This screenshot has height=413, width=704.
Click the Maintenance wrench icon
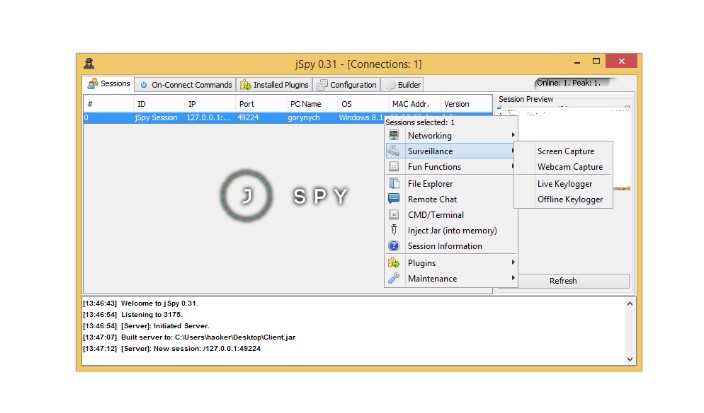point(394,278)
